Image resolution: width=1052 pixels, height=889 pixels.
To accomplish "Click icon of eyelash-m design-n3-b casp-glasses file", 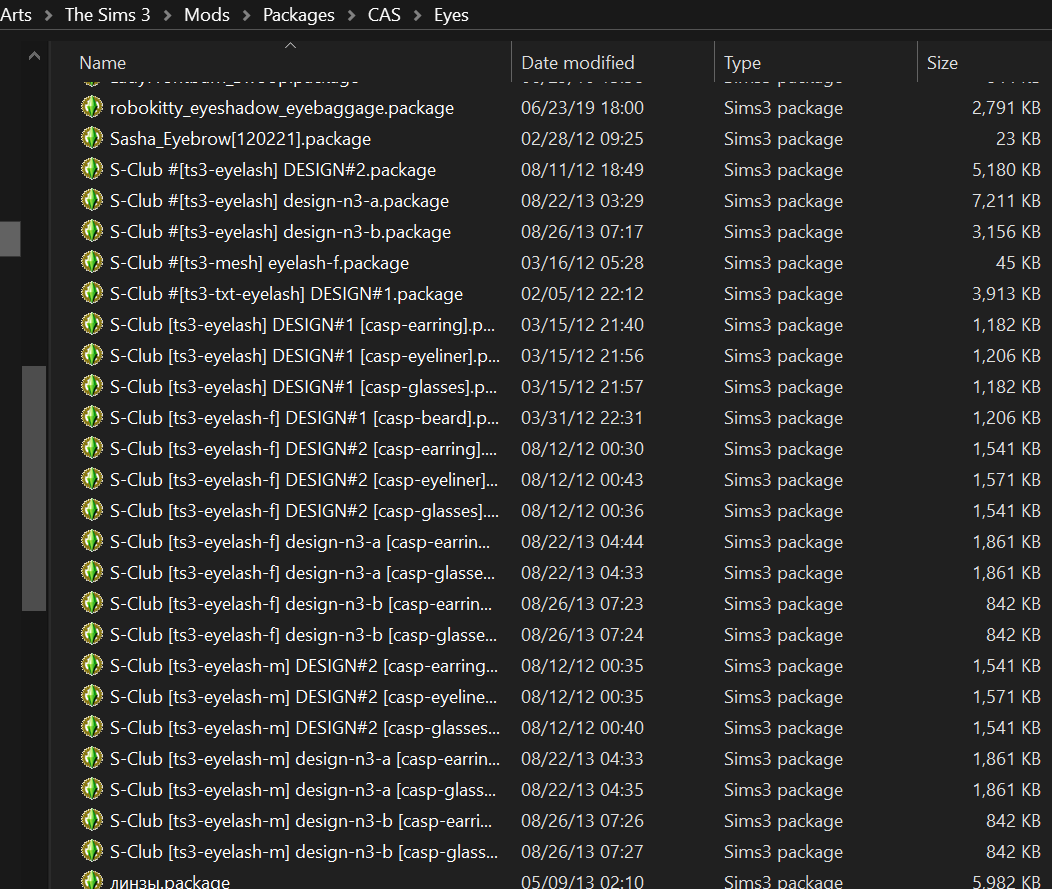I will click(x=92, y=851).
